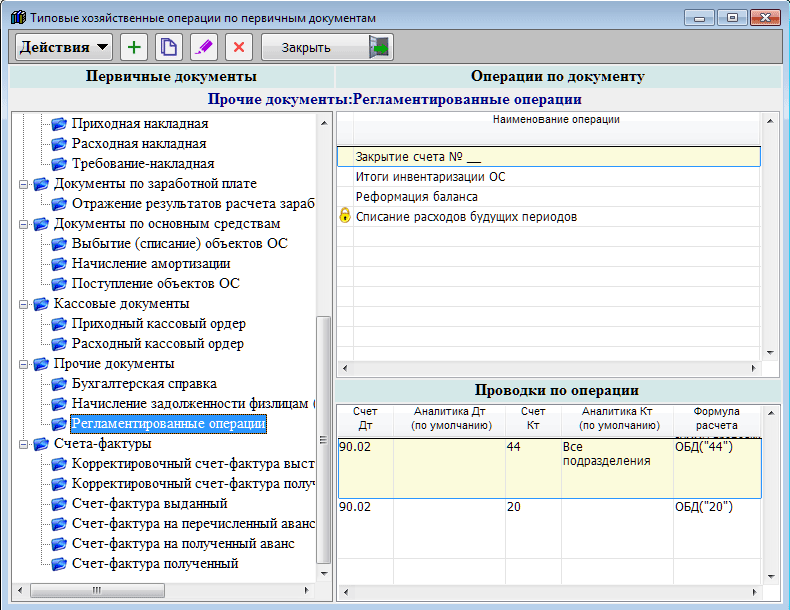Click folder icon next to Корректировочный счет-фактура получ
This screenshot has width=790, height=610.
tap(59, 484)
